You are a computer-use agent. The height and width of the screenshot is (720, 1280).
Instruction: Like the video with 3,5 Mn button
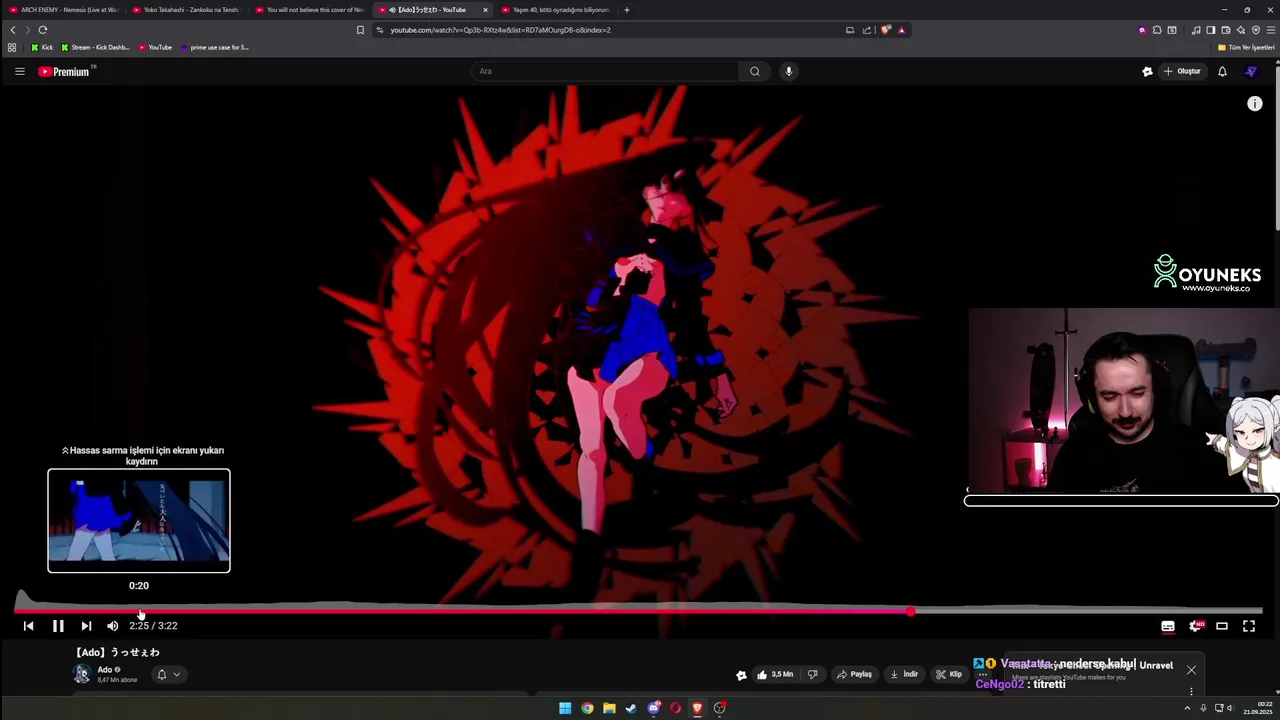(775, 674)
